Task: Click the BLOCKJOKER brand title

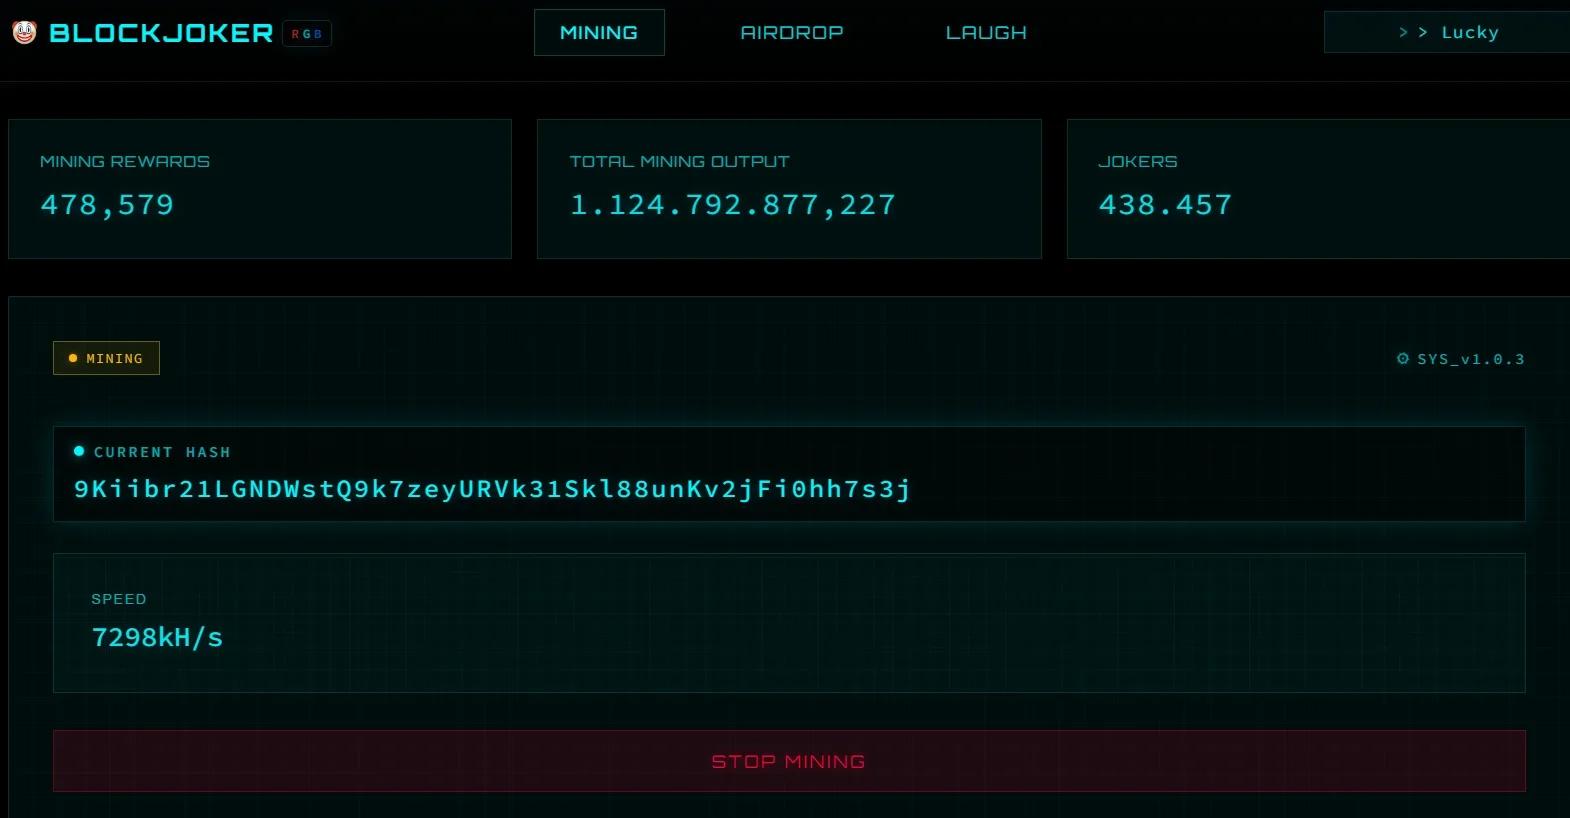Action: pos(161,33)
